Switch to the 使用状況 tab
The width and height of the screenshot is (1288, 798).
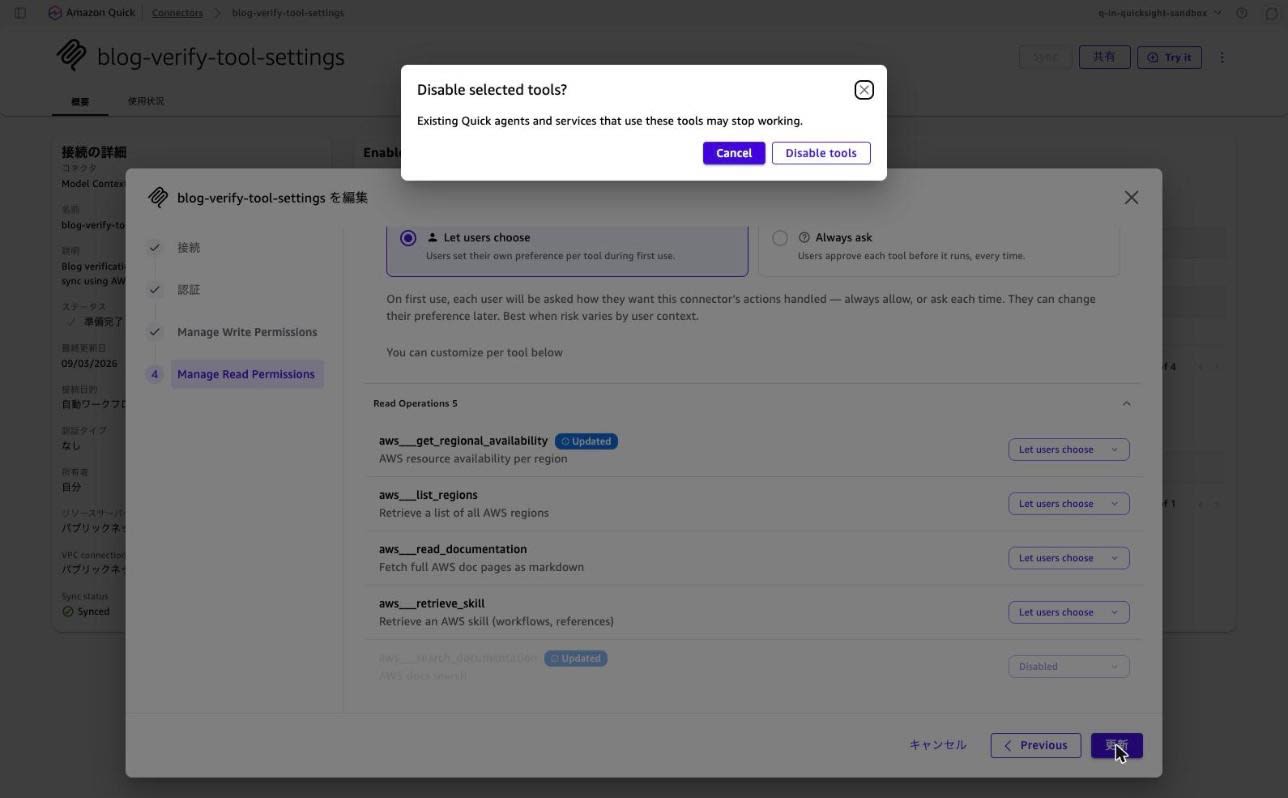[146, 101]
